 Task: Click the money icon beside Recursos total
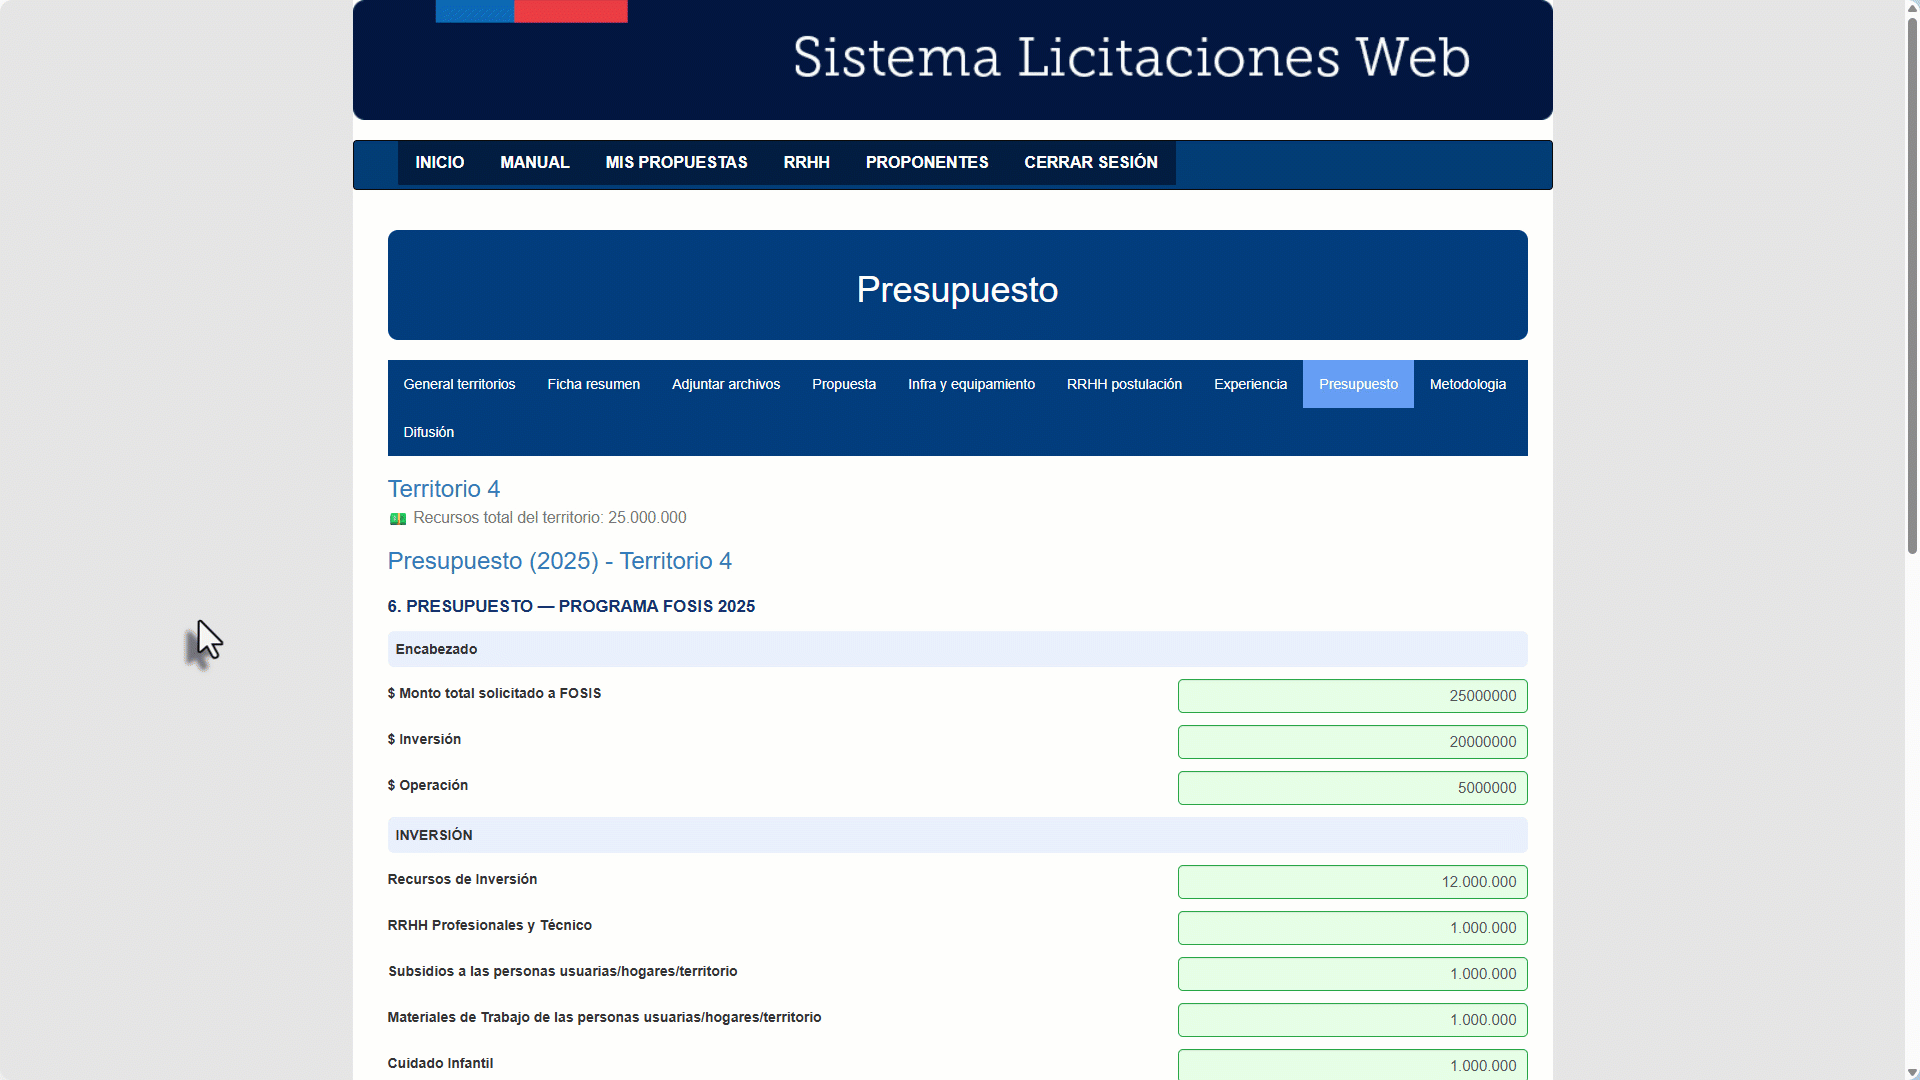(397, 518)
